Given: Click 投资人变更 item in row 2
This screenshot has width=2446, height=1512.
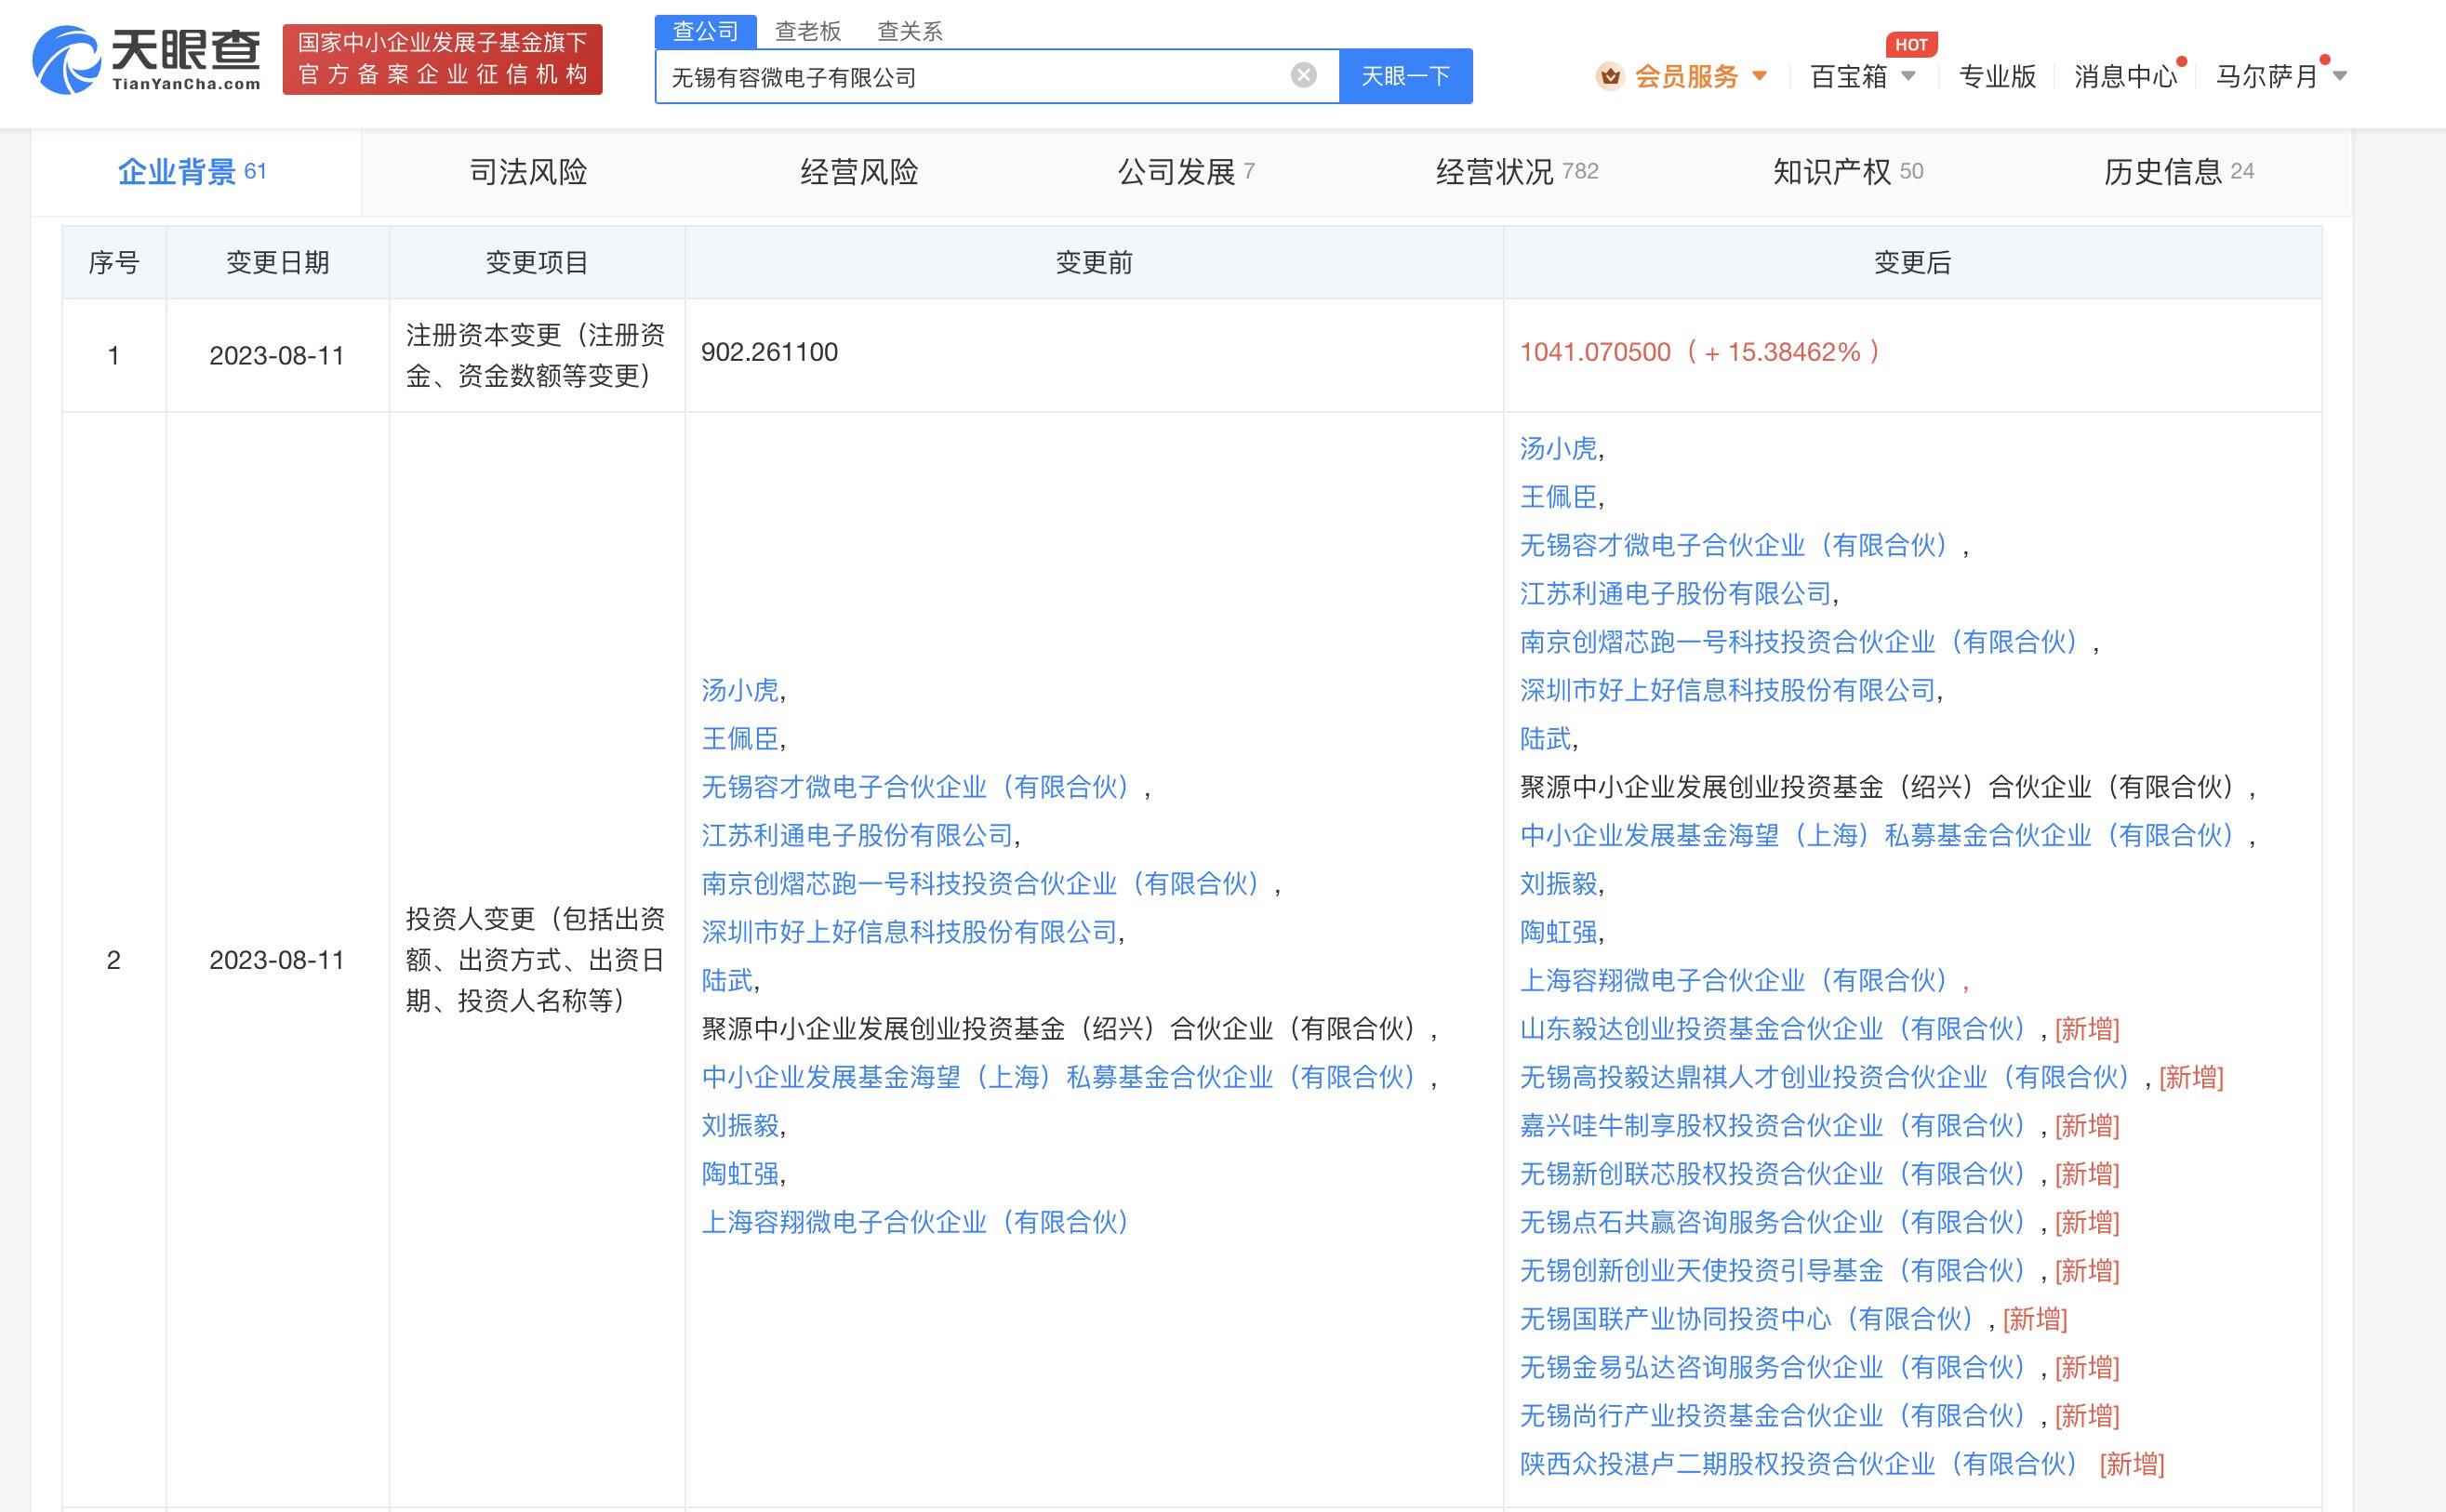Looking at the screenshot, I should click(x=535, y=960).
